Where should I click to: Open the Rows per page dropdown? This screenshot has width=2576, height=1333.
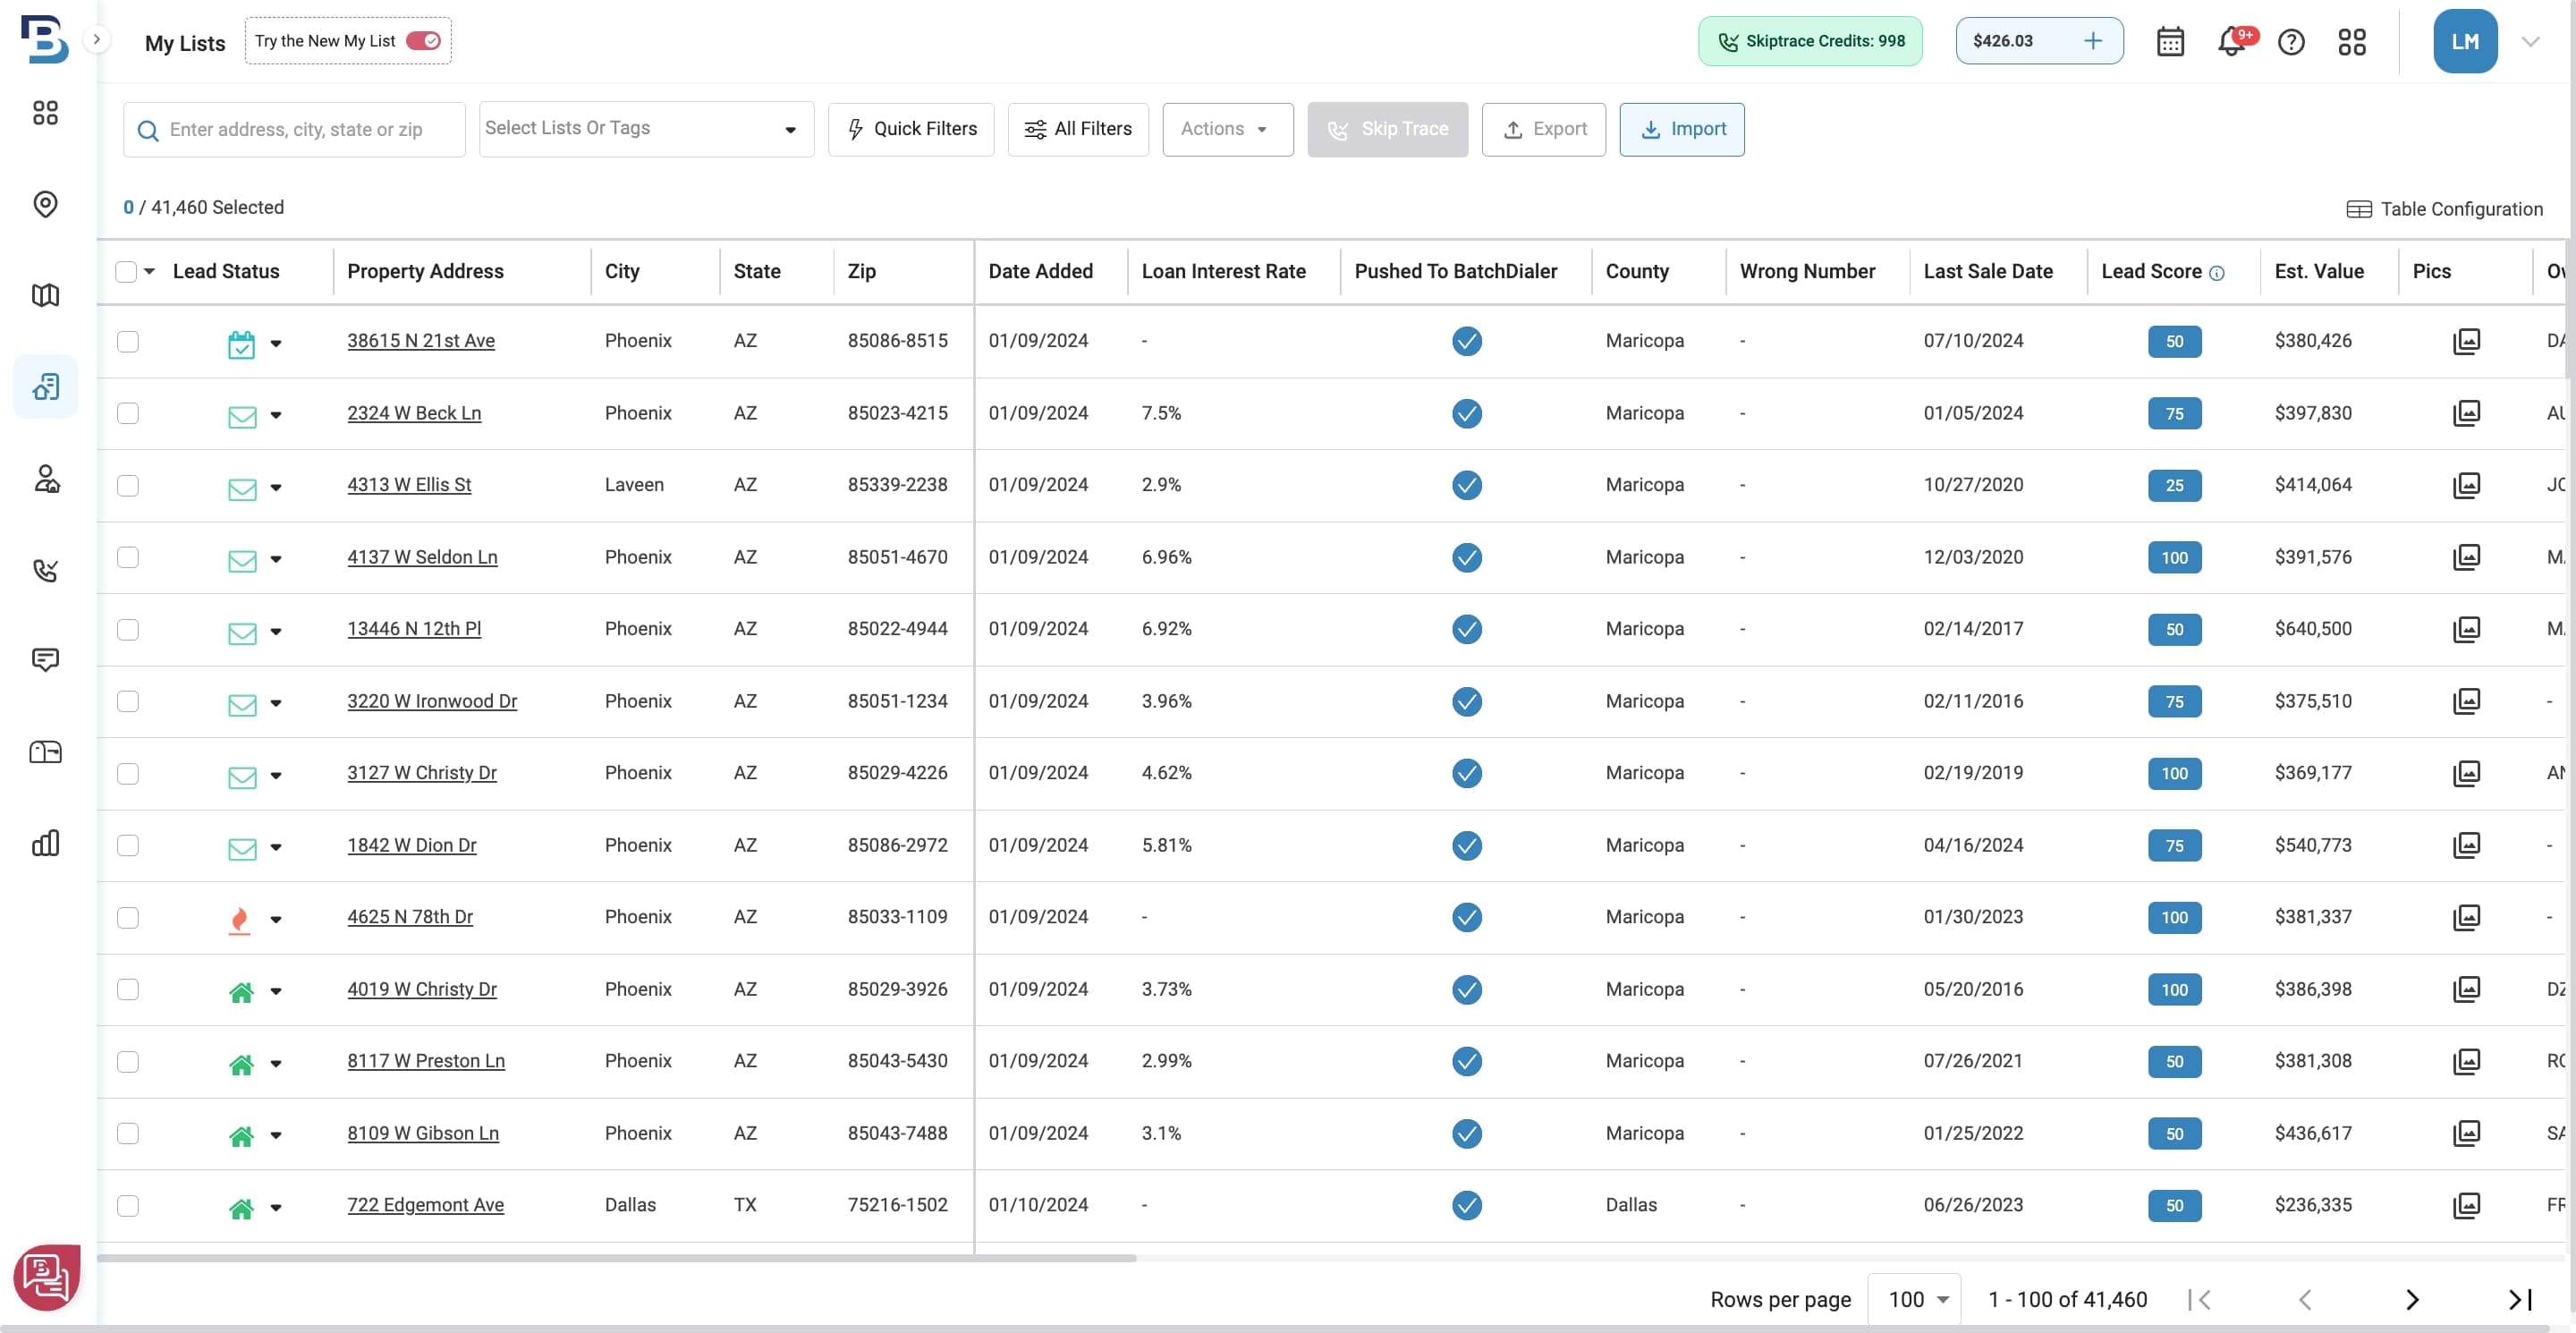[1914, 1299]
